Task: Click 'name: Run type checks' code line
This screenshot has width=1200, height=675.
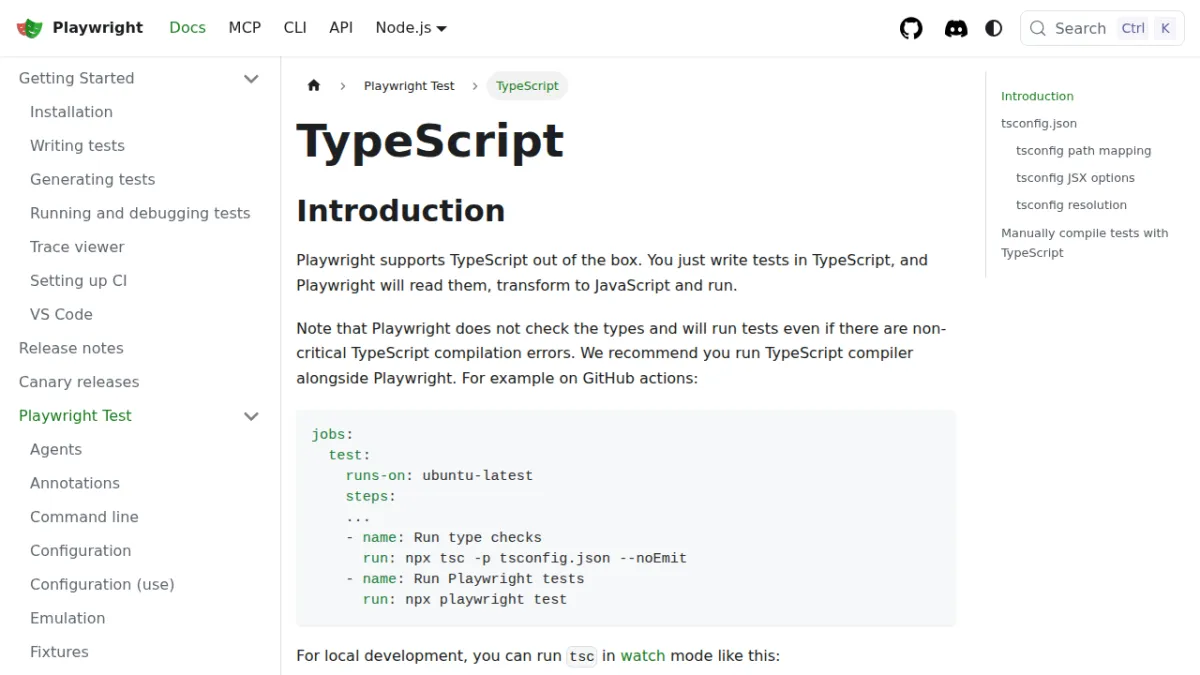Action: [444, 538]
